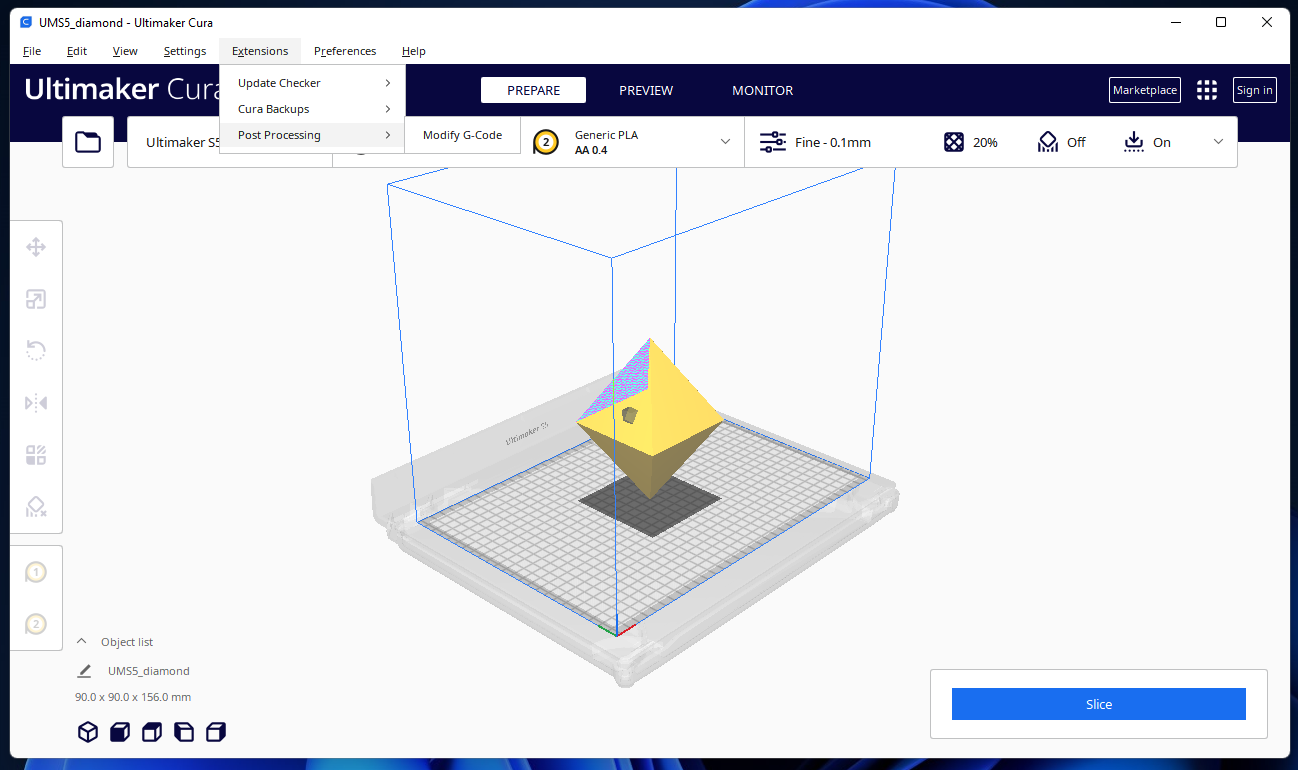Select the Support Blocker tool

(36, 507)
